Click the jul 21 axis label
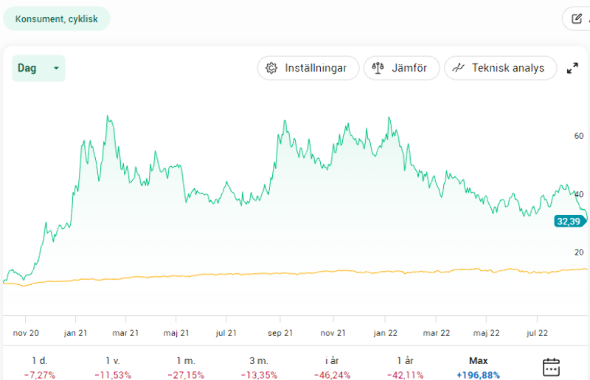 point(226,333)
